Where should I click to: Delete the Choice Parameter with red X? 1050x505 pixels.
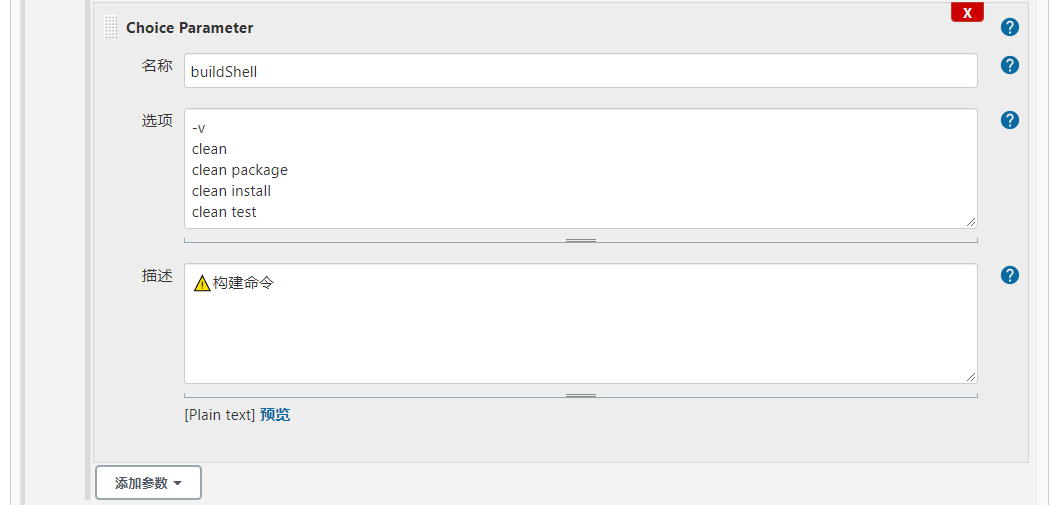[x=967, y=13]
